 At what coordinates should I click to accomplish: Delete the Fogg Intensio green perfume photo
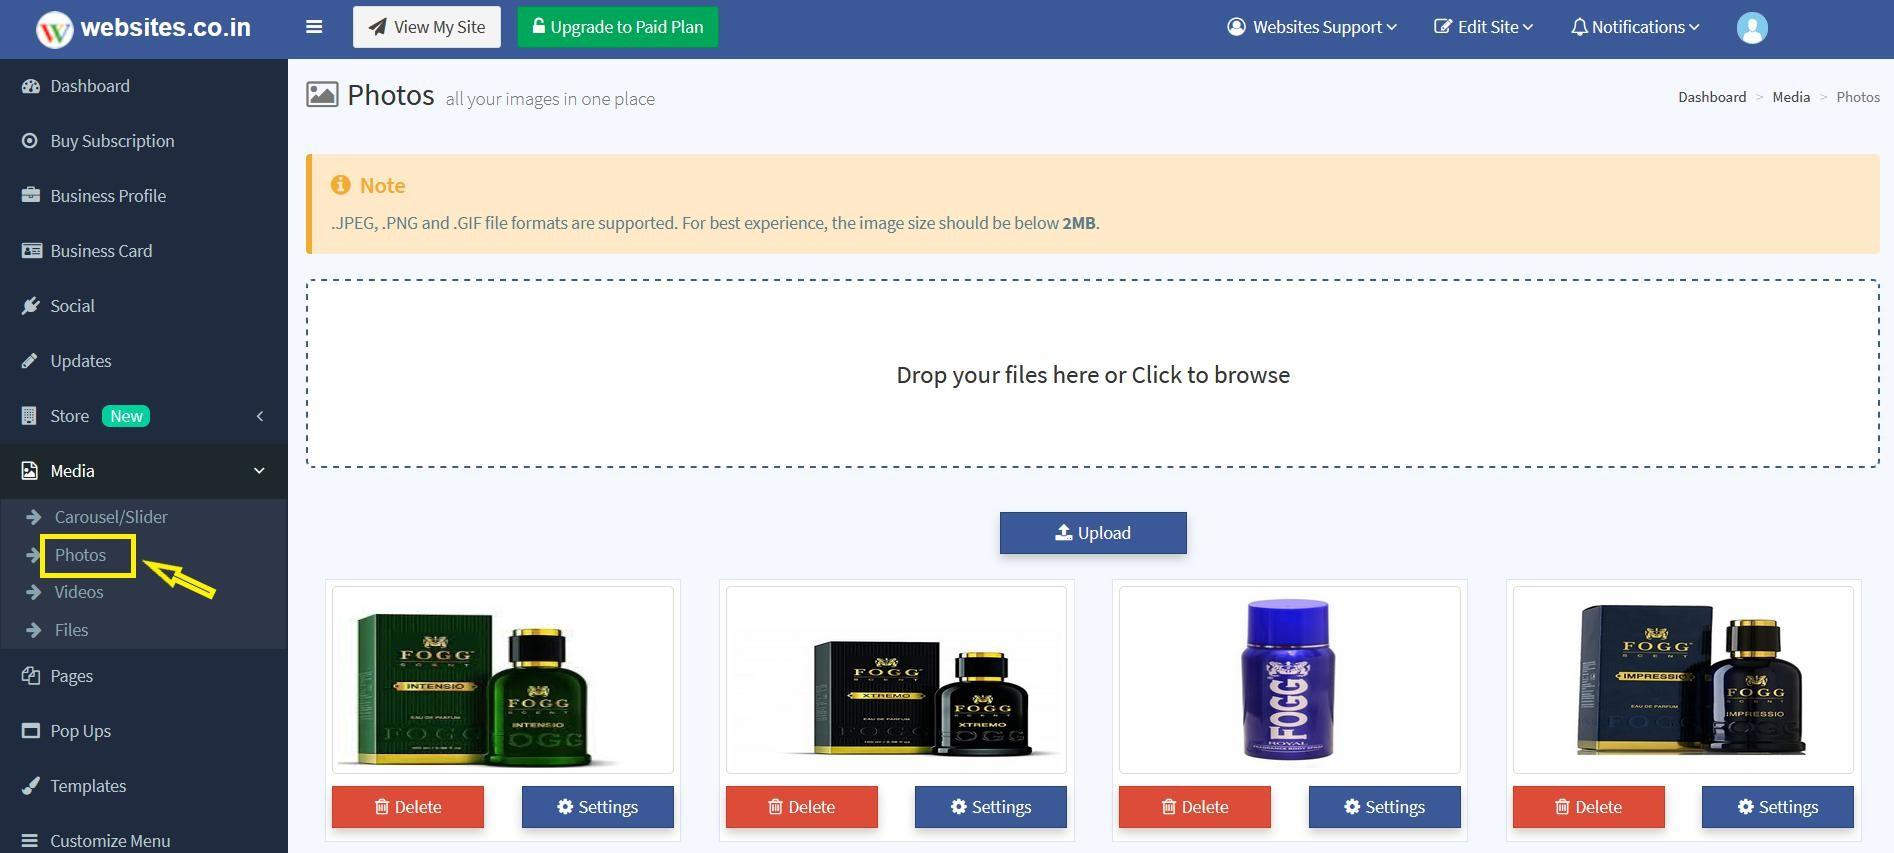click(408, 807)
